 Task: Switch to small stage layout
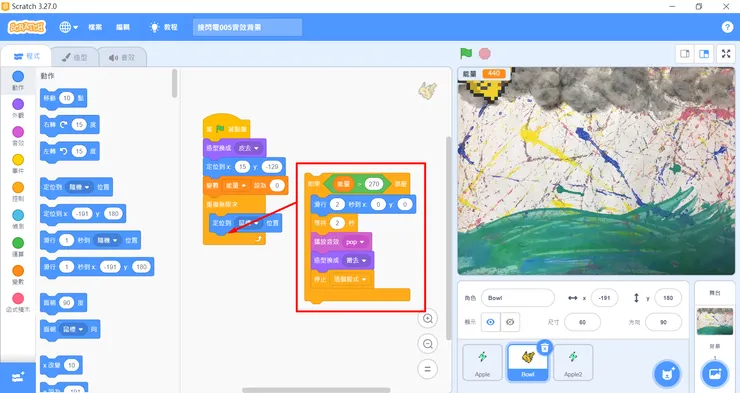(x=685, y=54)
